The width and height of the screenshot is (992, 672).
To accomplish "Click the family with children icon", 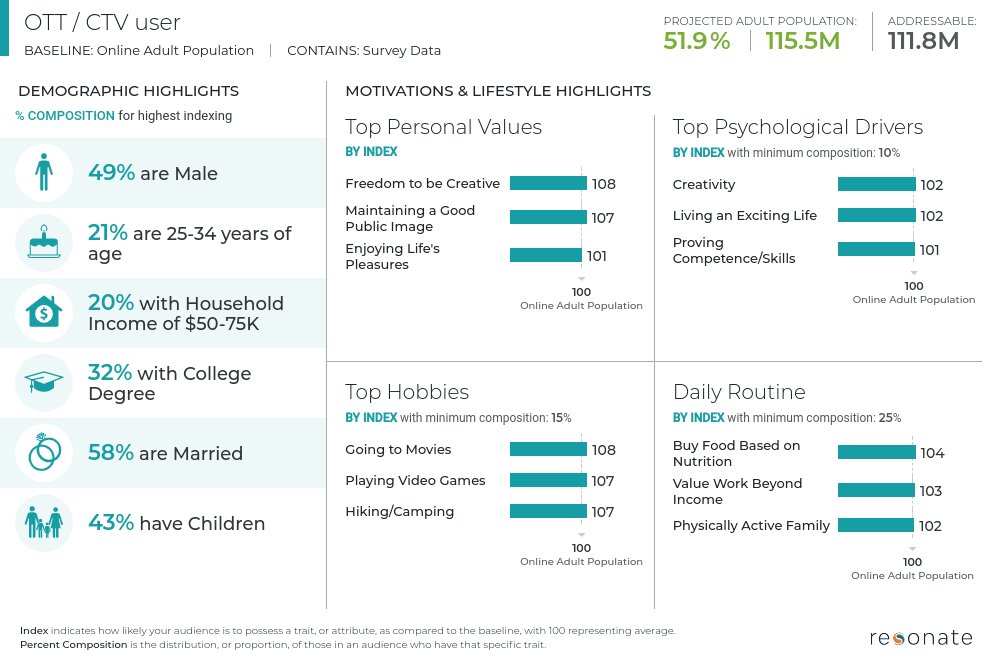I will 44,523.
